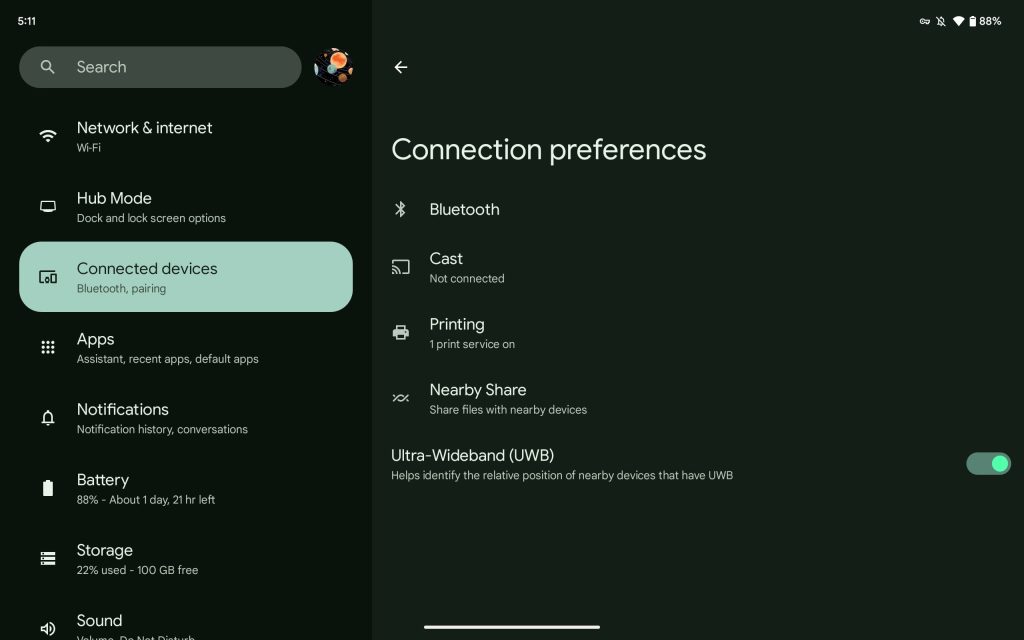This screenshot has height=640, width=1024.
Task: Tap the back arrow icon
Action: 401,67
